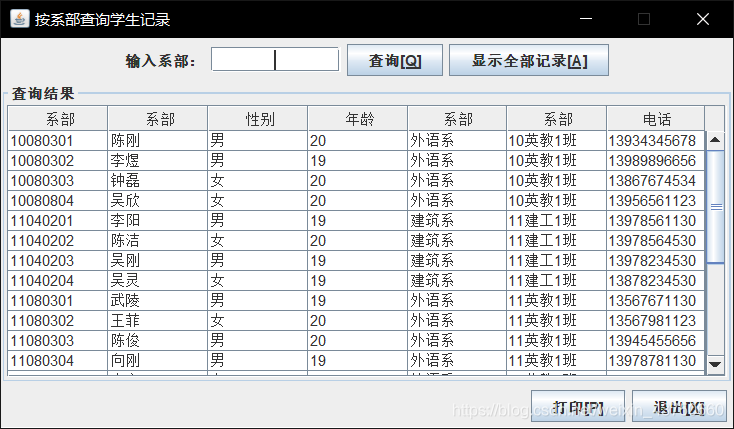Select student ID cell 11040201
Screen dimensions: 734x429
(58, 221)
